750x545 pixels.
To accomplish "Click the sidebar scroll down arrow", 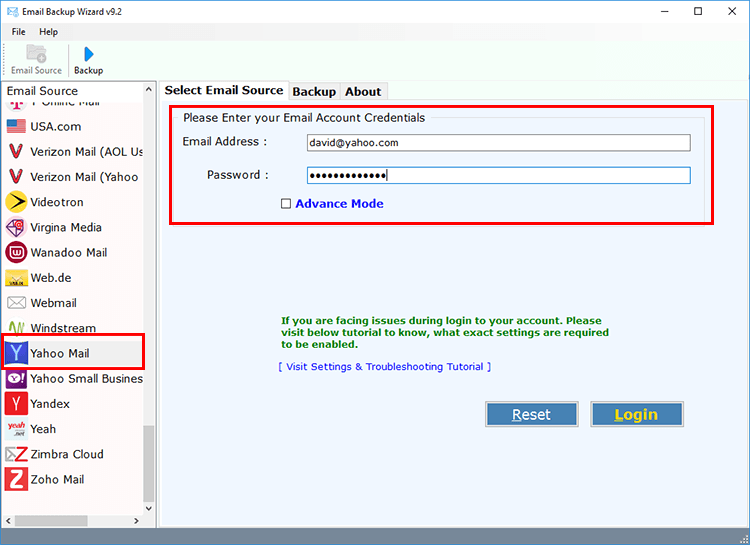I will pyautogui.click(x=149, y=508).
